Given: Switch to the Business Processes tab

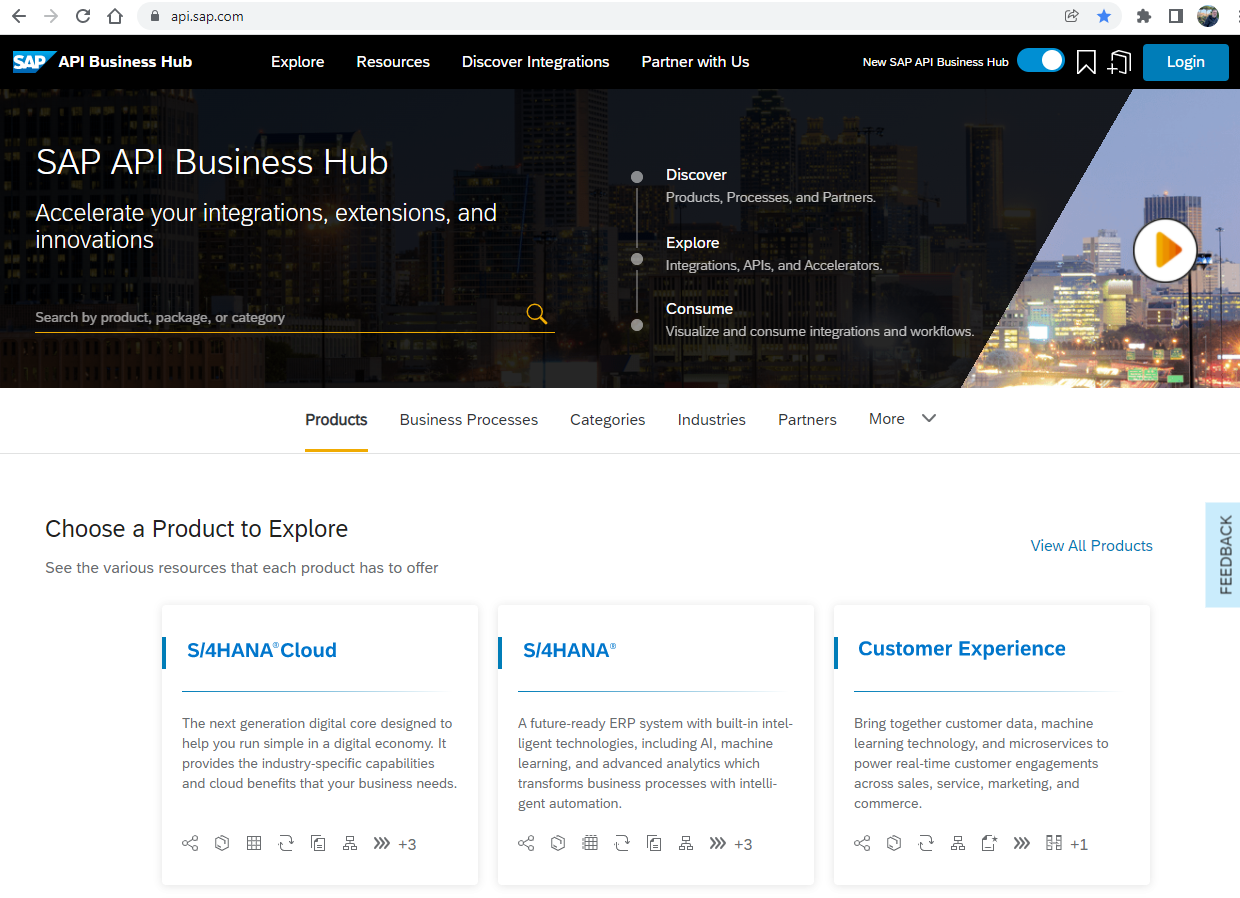Looking at the screenshot, I should [469, 420].
